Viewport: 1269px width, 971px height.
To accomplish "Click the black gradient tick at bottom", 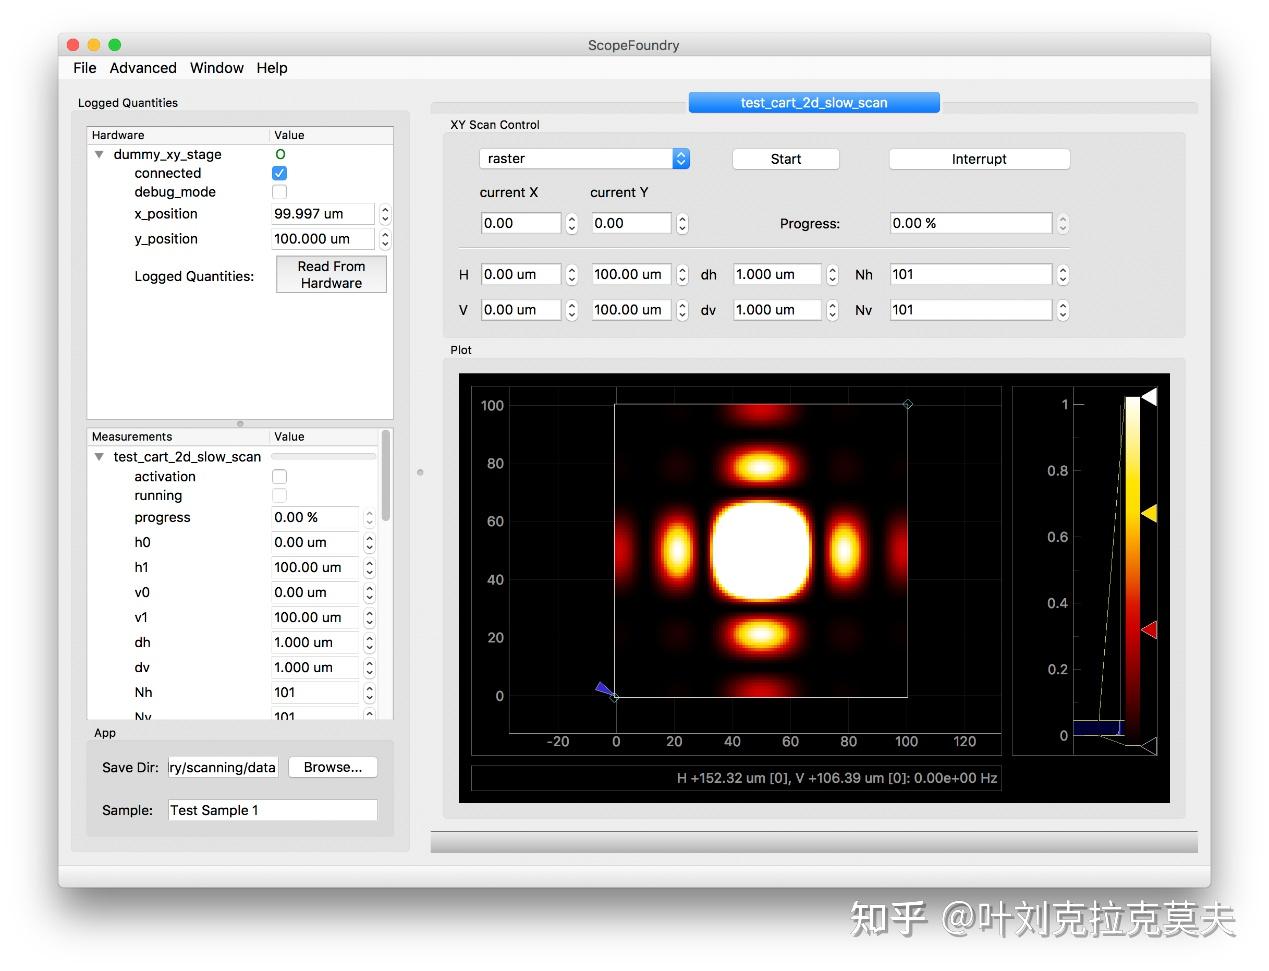I will tap(1149, 745).
